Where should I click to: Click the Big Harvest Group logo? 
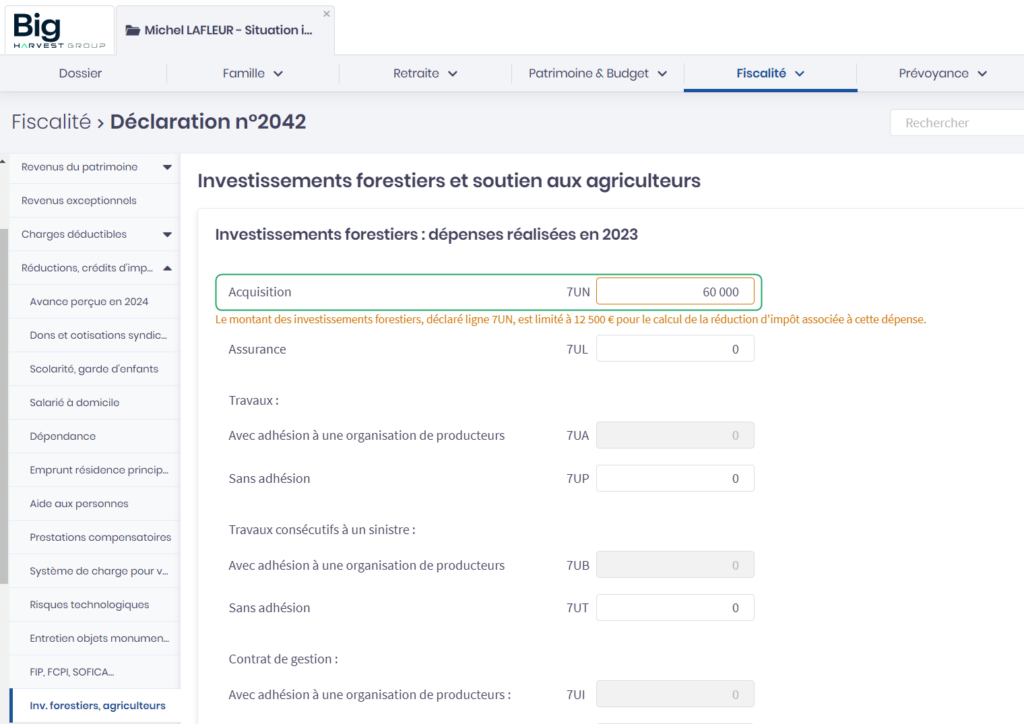point(59,30)
